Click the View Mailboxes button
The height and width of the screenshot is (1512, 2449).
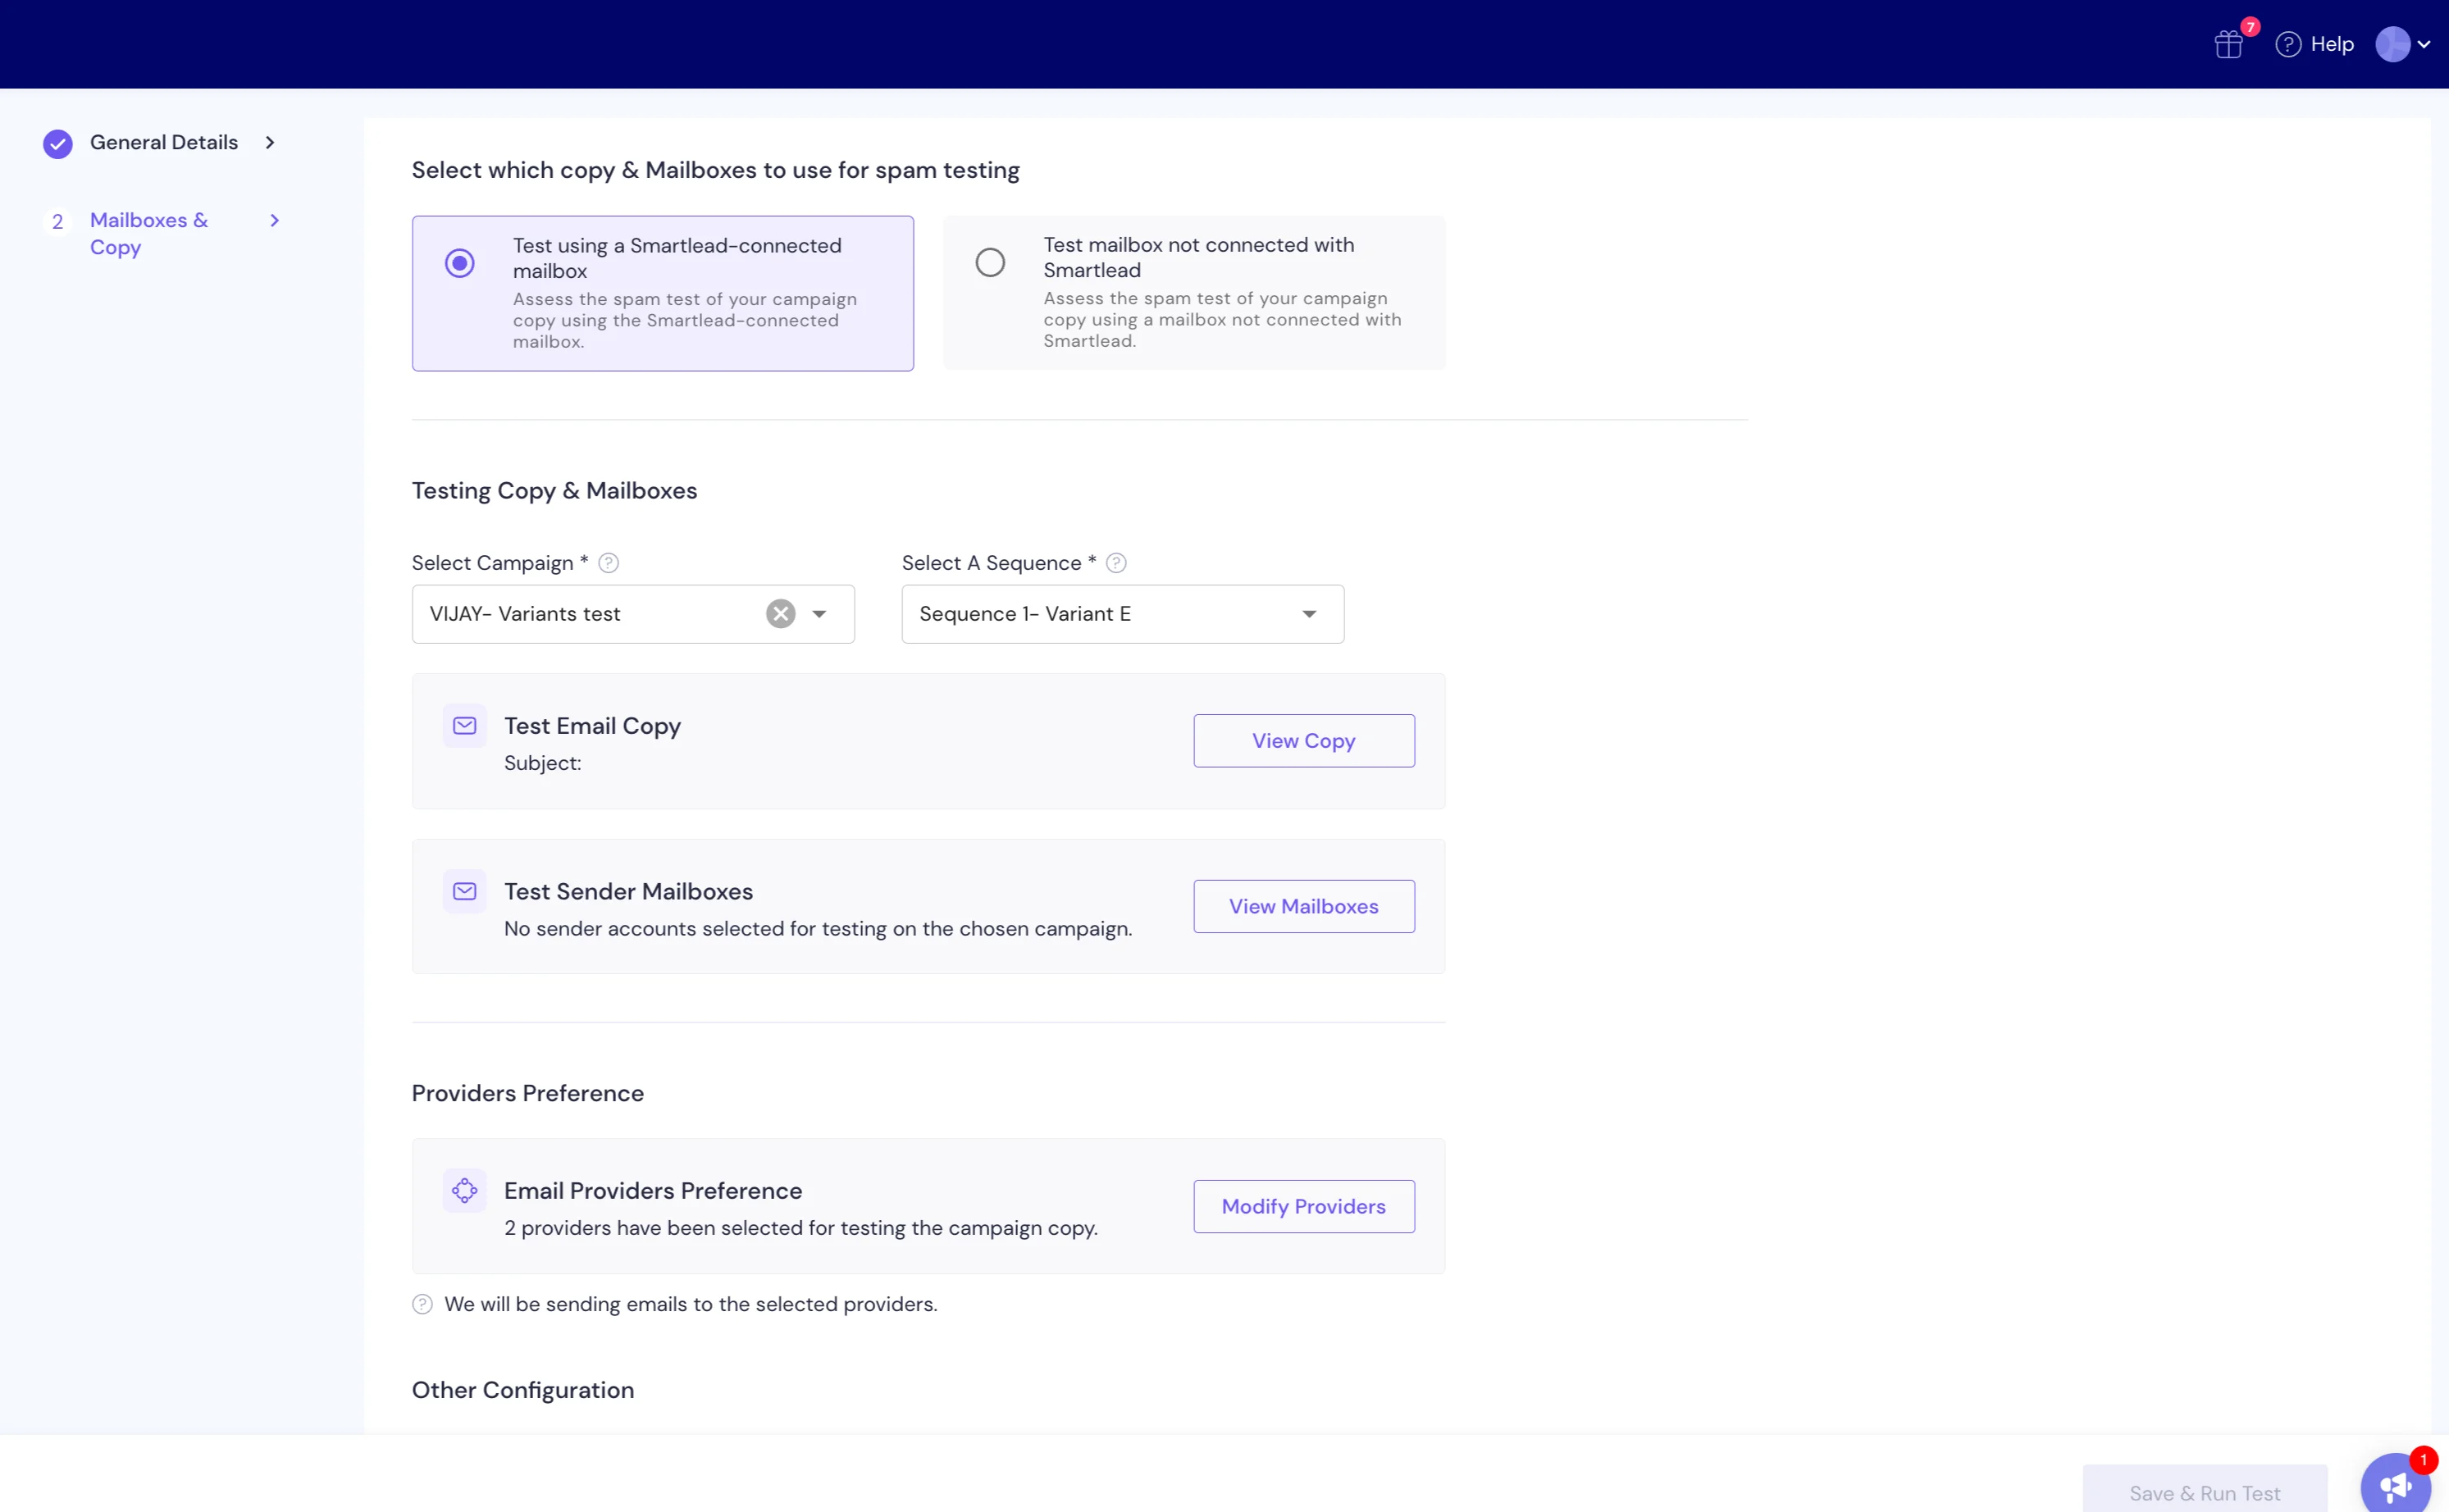[x=1303, y=906]
